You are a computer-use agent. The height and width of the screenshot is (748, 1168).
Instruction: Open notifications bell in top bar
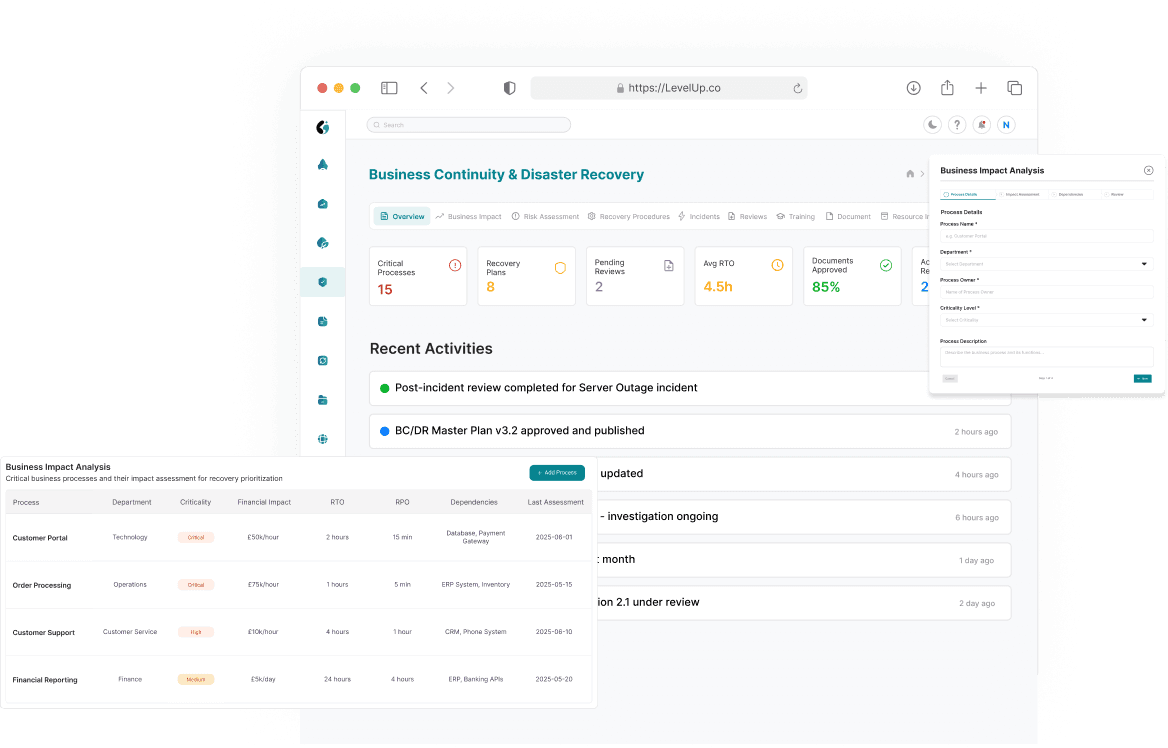pyautogui.click(x=982, y=125)
